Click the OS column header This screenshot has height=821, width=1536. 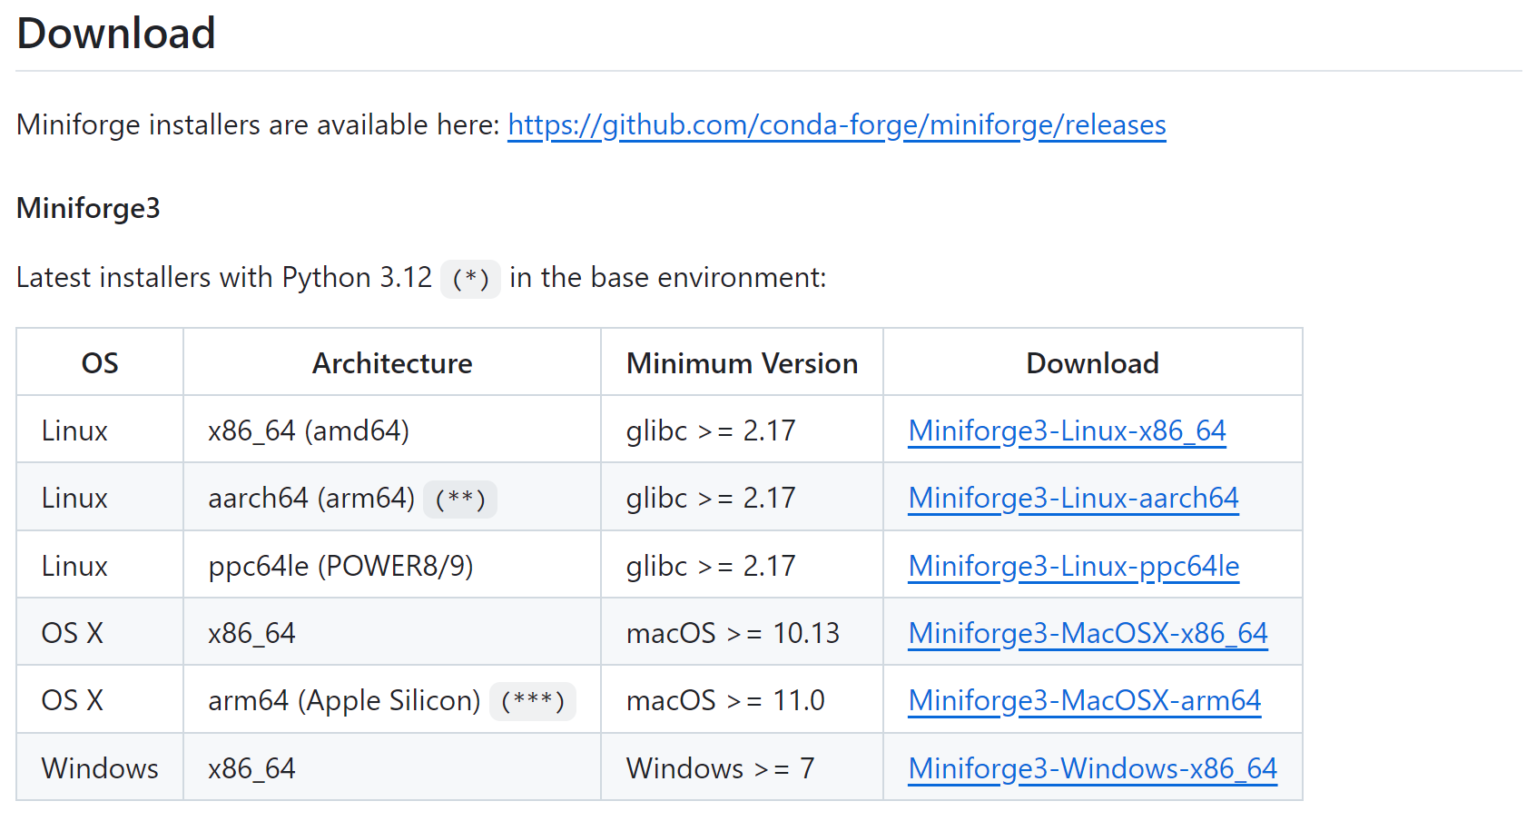(x=99, y=362)
